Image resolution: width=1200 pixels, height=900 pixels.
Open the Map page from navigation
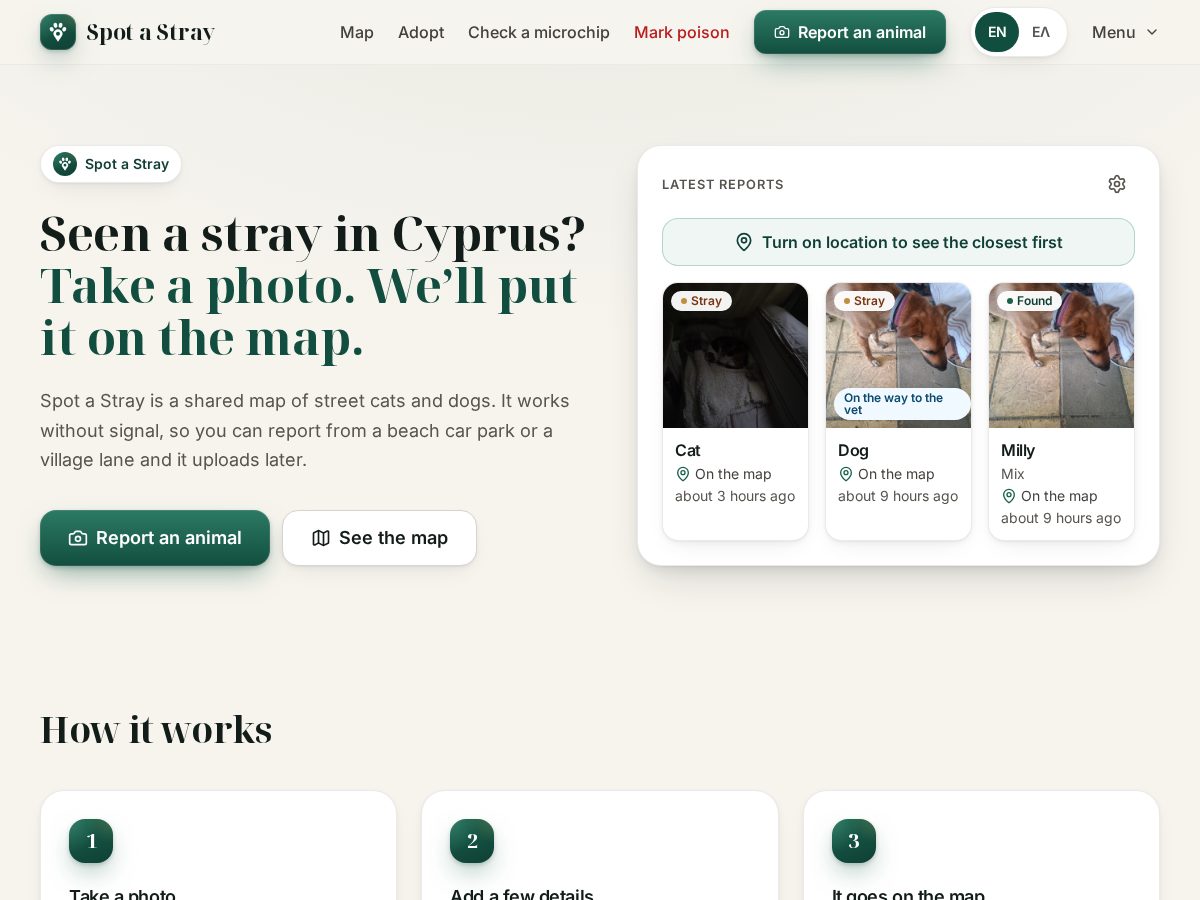tap(357, 32)
